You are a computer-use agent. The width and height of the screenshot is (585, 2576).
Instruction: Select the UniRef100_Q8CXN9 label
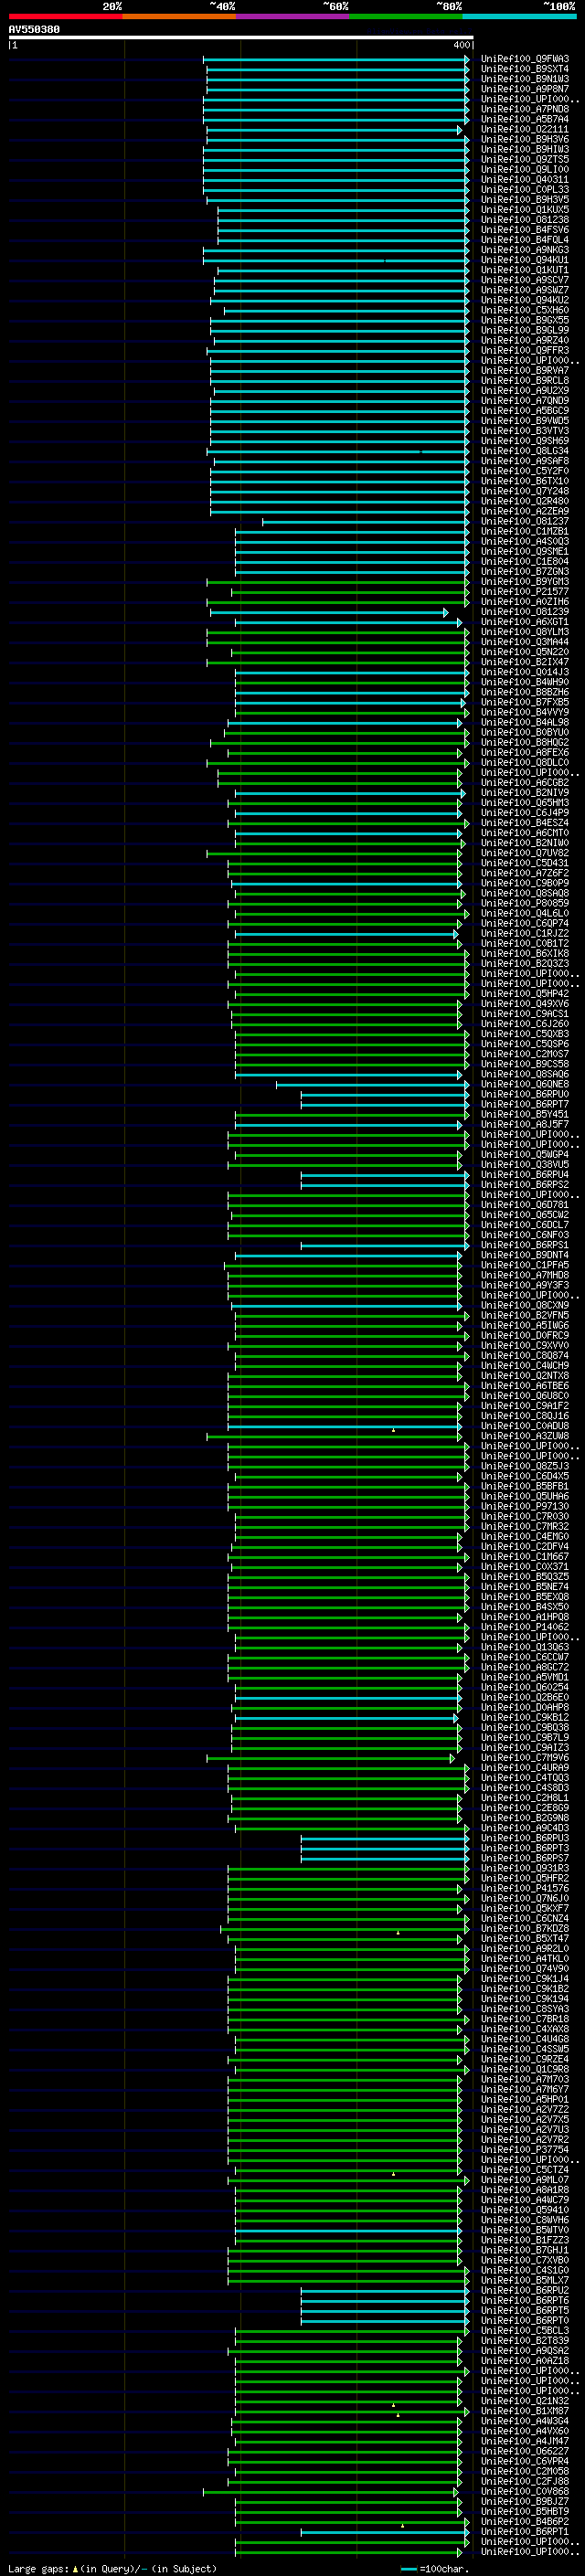click(525, 1305)
